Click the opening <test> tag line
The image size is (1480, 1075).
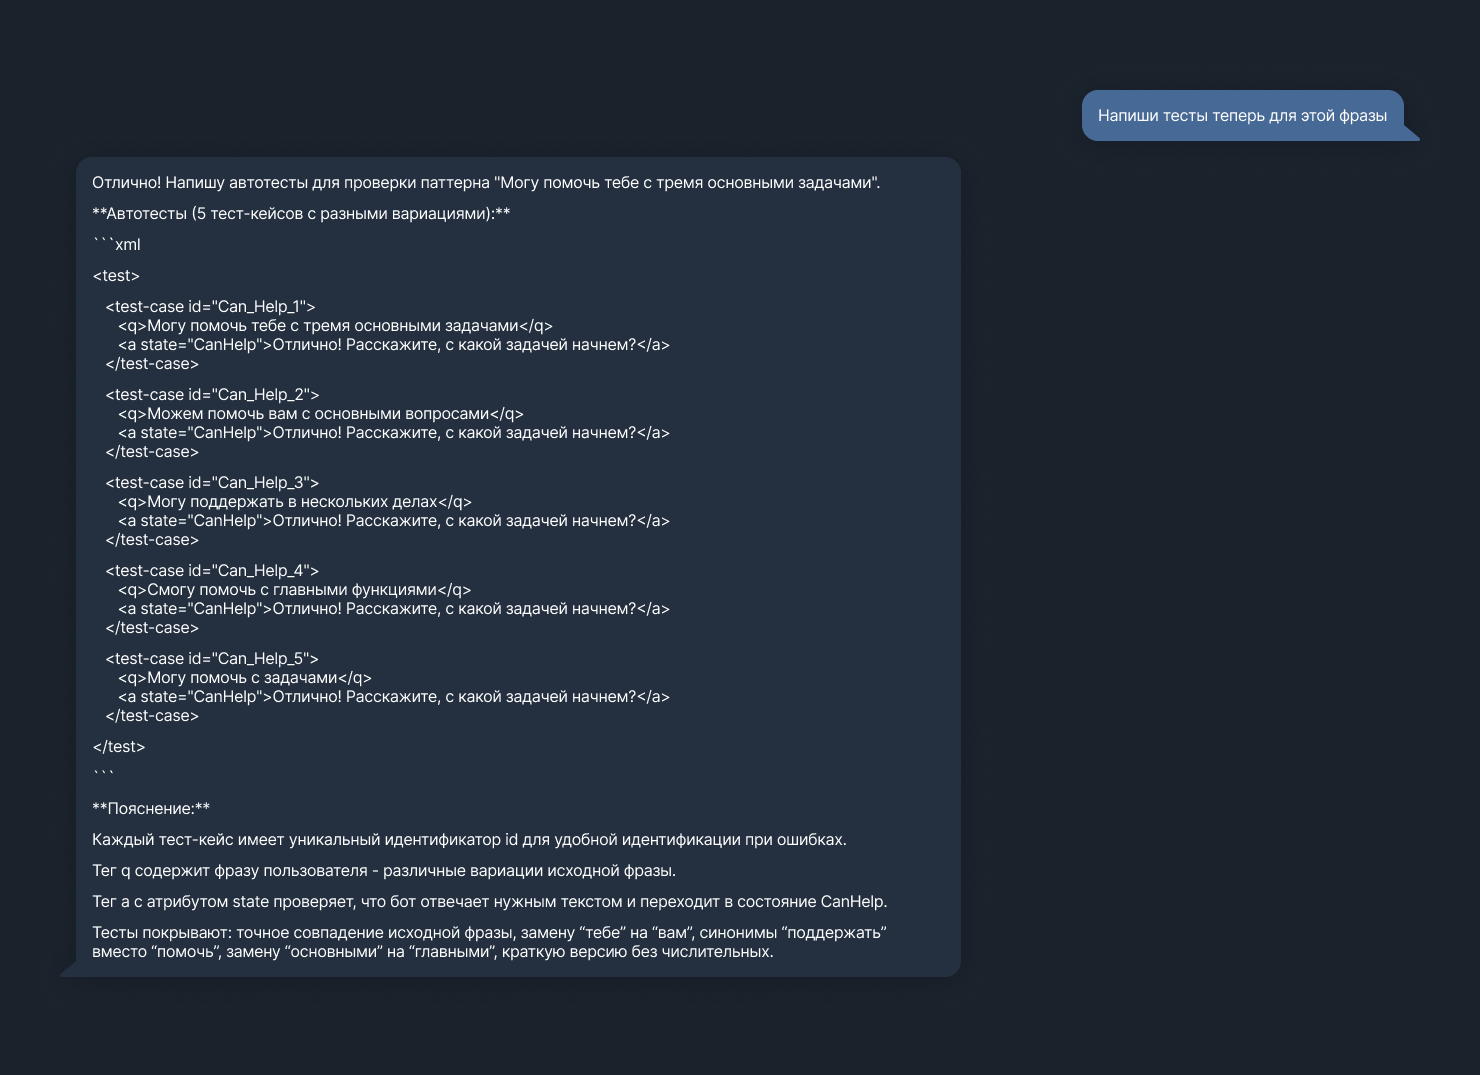(x=116, y=276)
